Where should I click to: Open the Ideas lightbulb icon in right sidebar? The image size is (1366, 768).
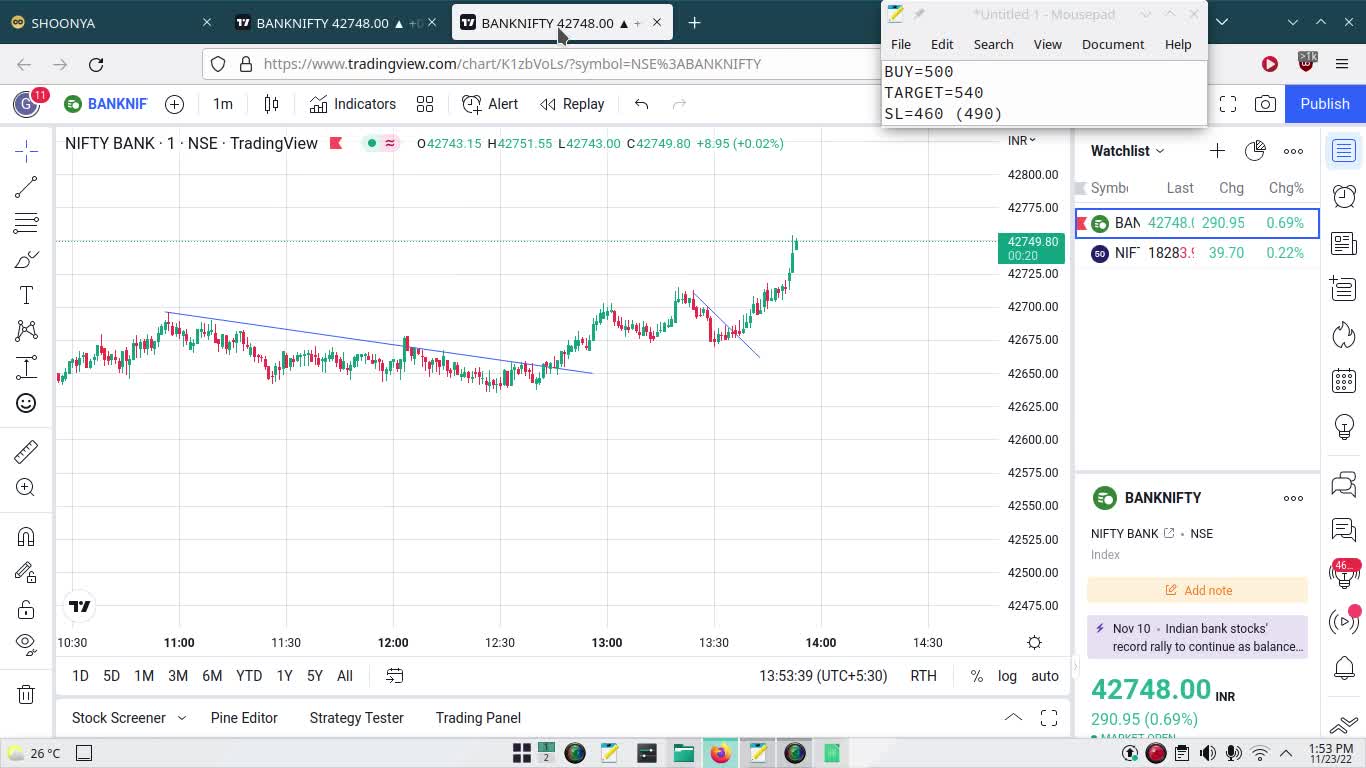1344,427
